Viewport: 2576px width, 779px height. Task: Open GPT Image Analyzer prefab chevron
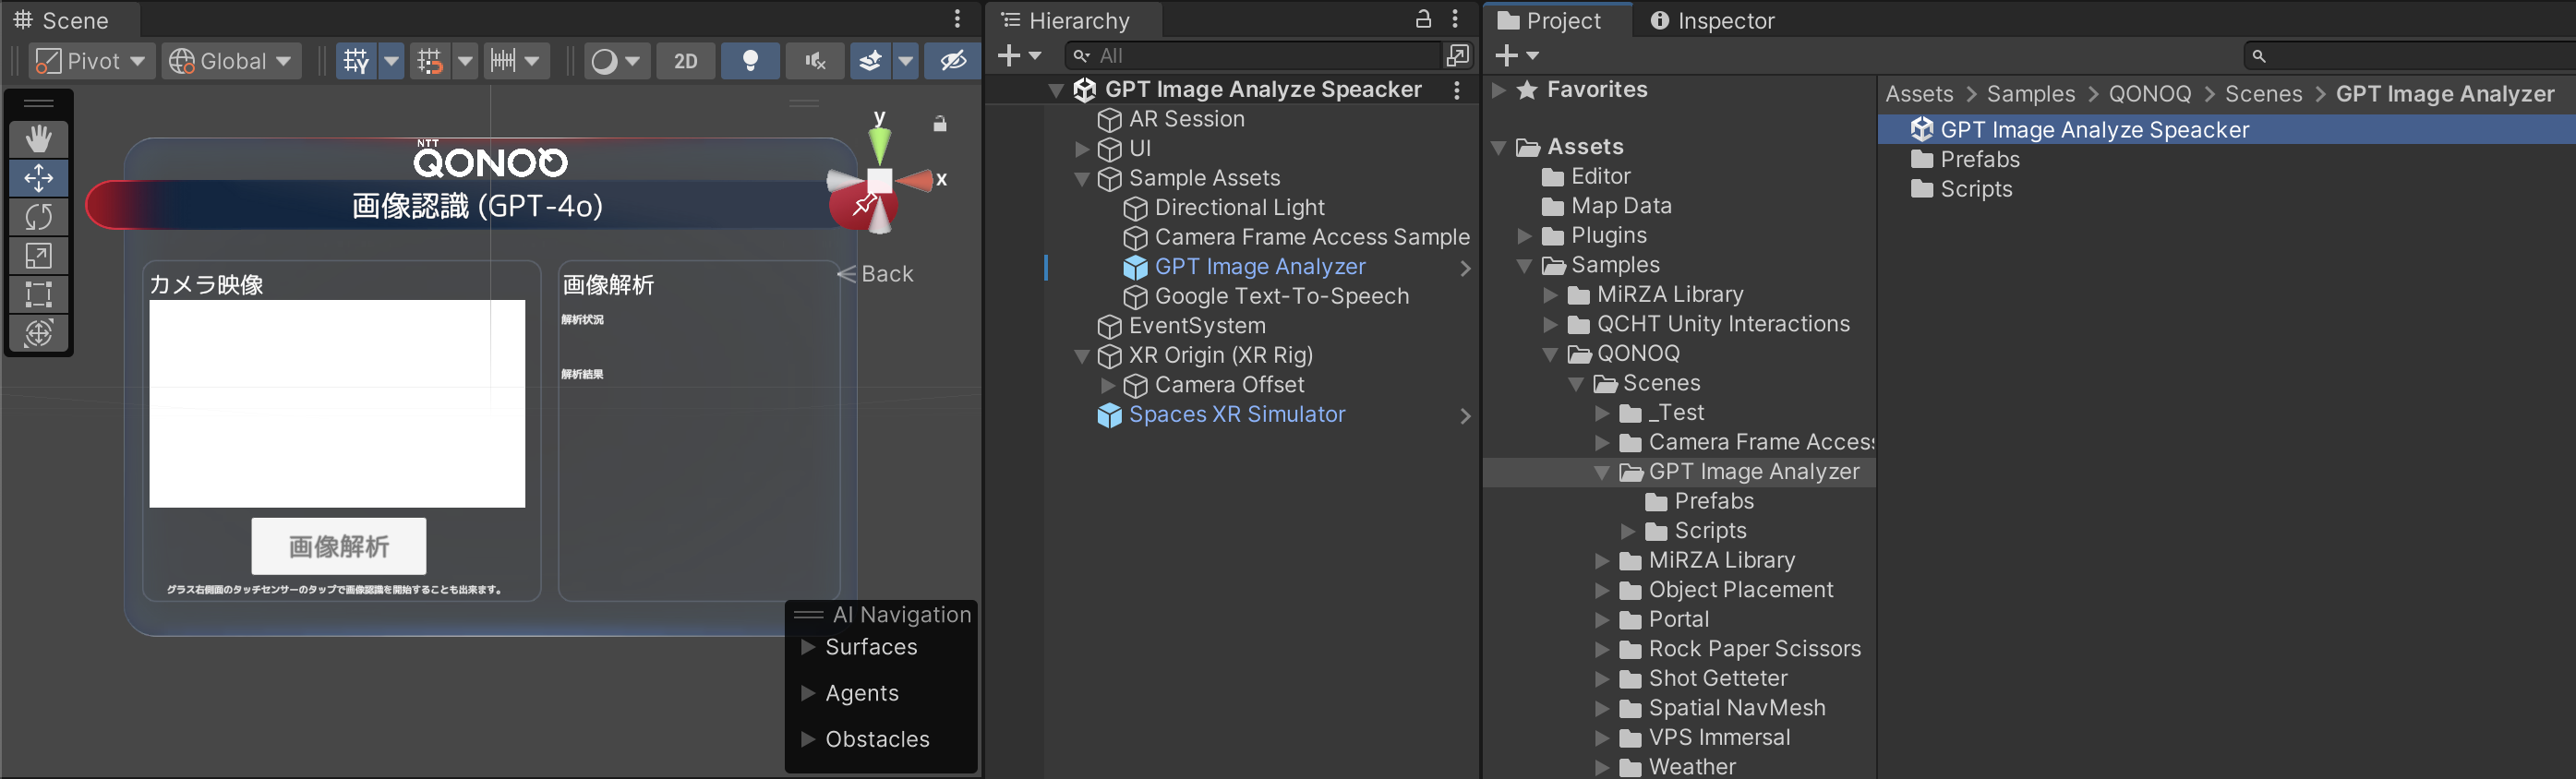1465,268
